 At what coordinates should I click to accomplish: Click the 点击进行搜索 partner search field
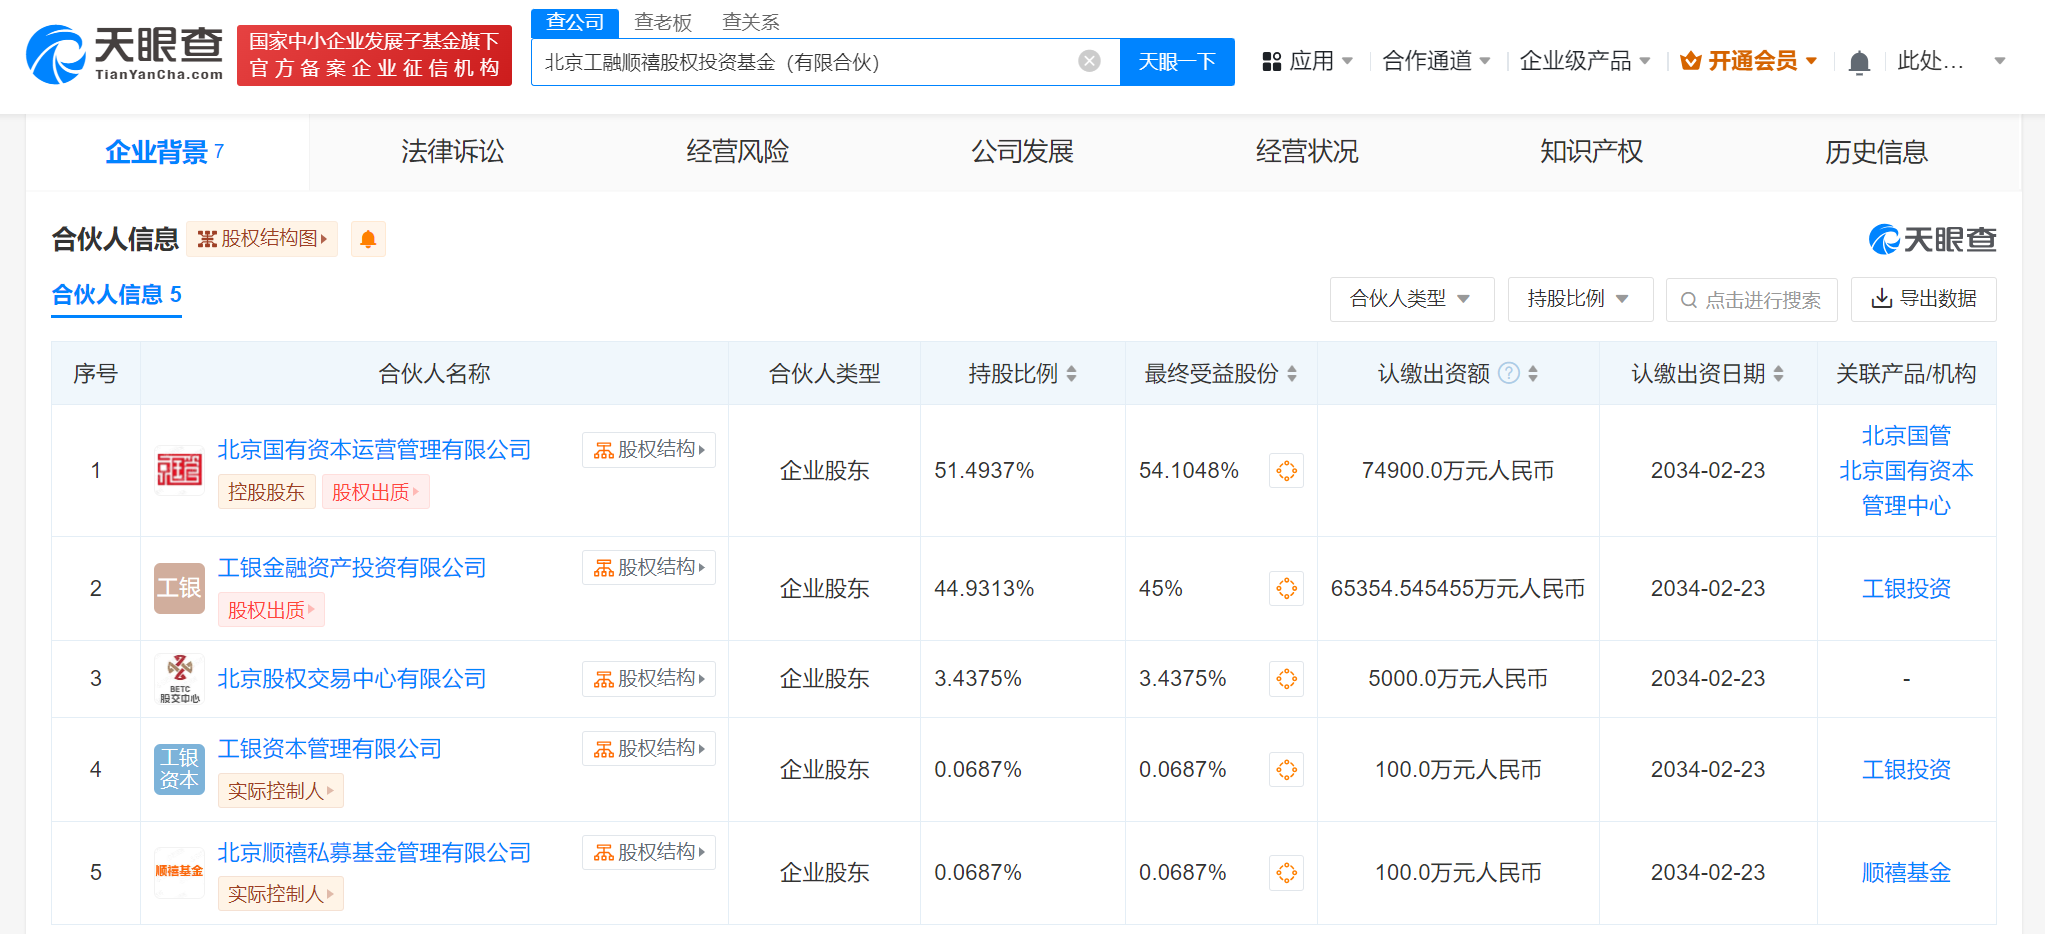coord(1752,300)
